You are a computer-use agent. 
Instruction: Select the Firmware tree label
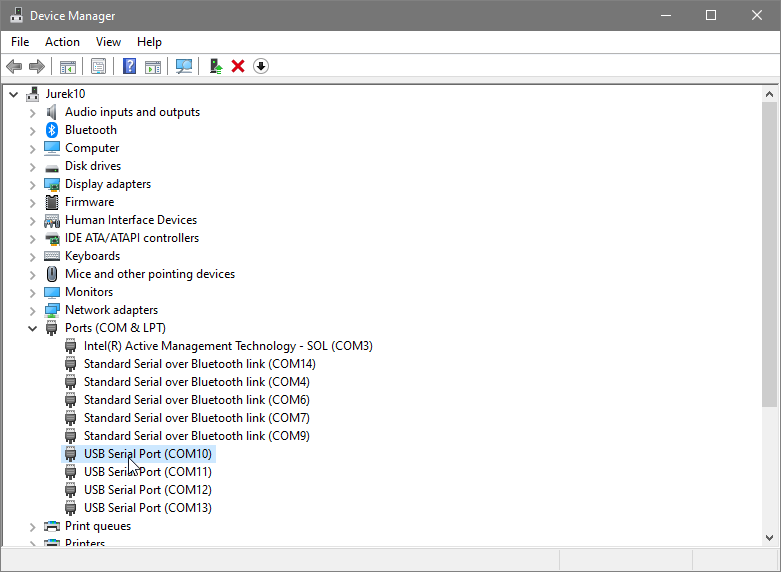[x=90, y=202]
